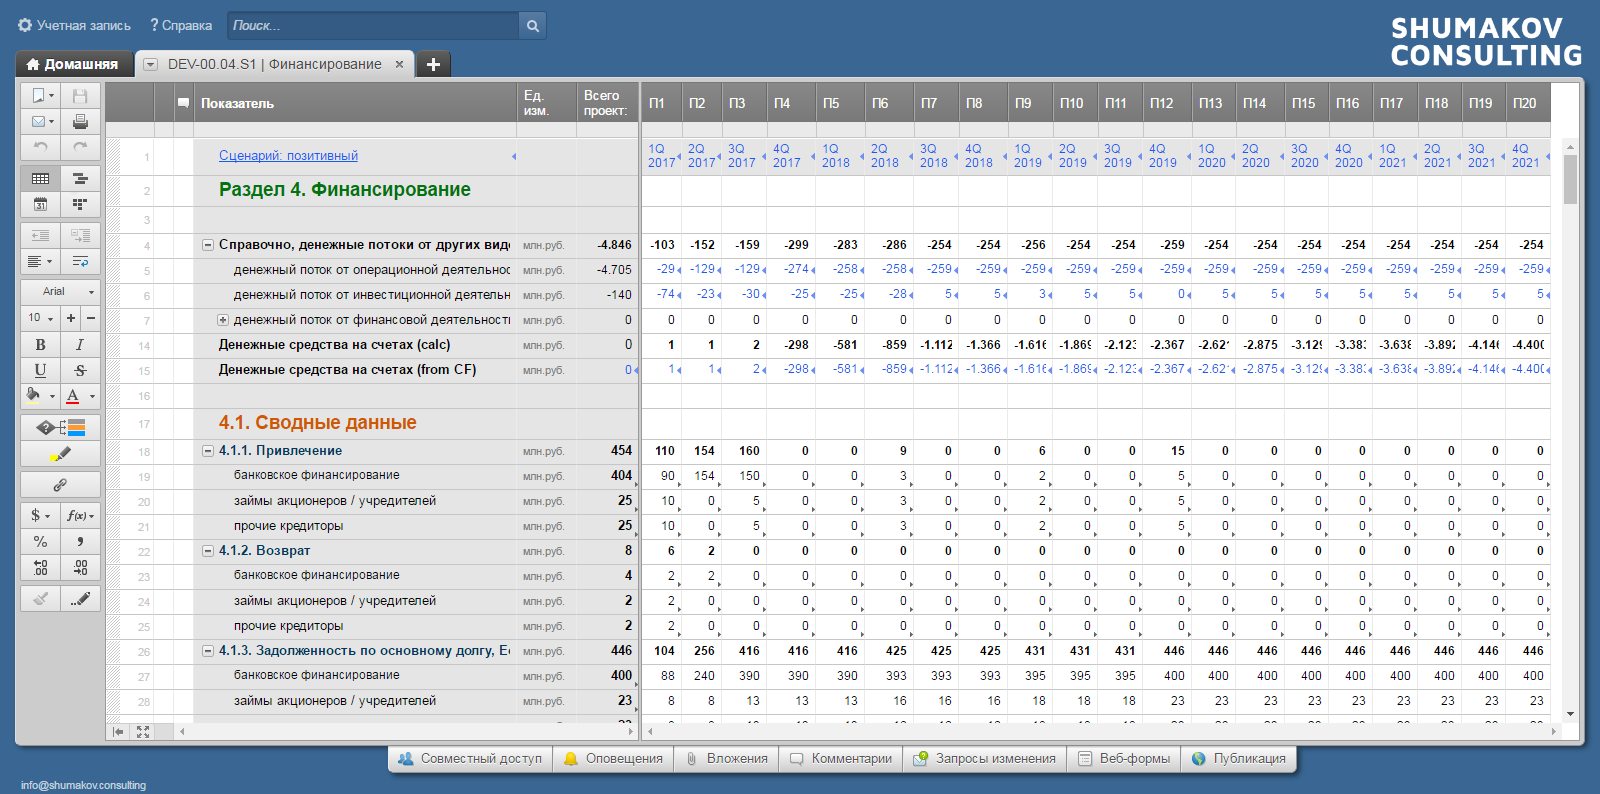Open conditional formatting rules
Image resolution: width=1600 pixels, height=794 pixels.
[60, 428]
